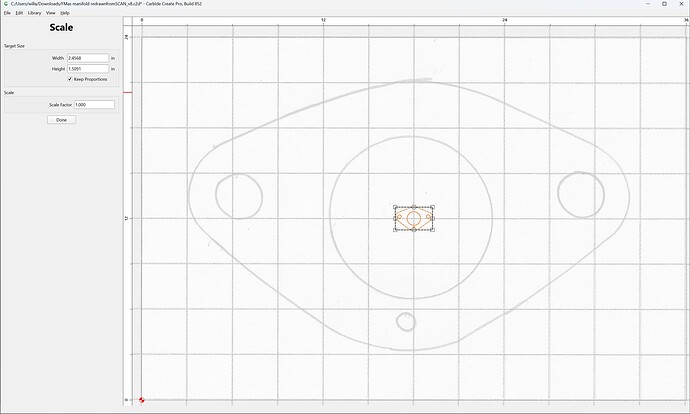The height and width of the screenshot is (414, 690).
Task: Close the Carbide Create window
Action: click(x=681, y=4)
